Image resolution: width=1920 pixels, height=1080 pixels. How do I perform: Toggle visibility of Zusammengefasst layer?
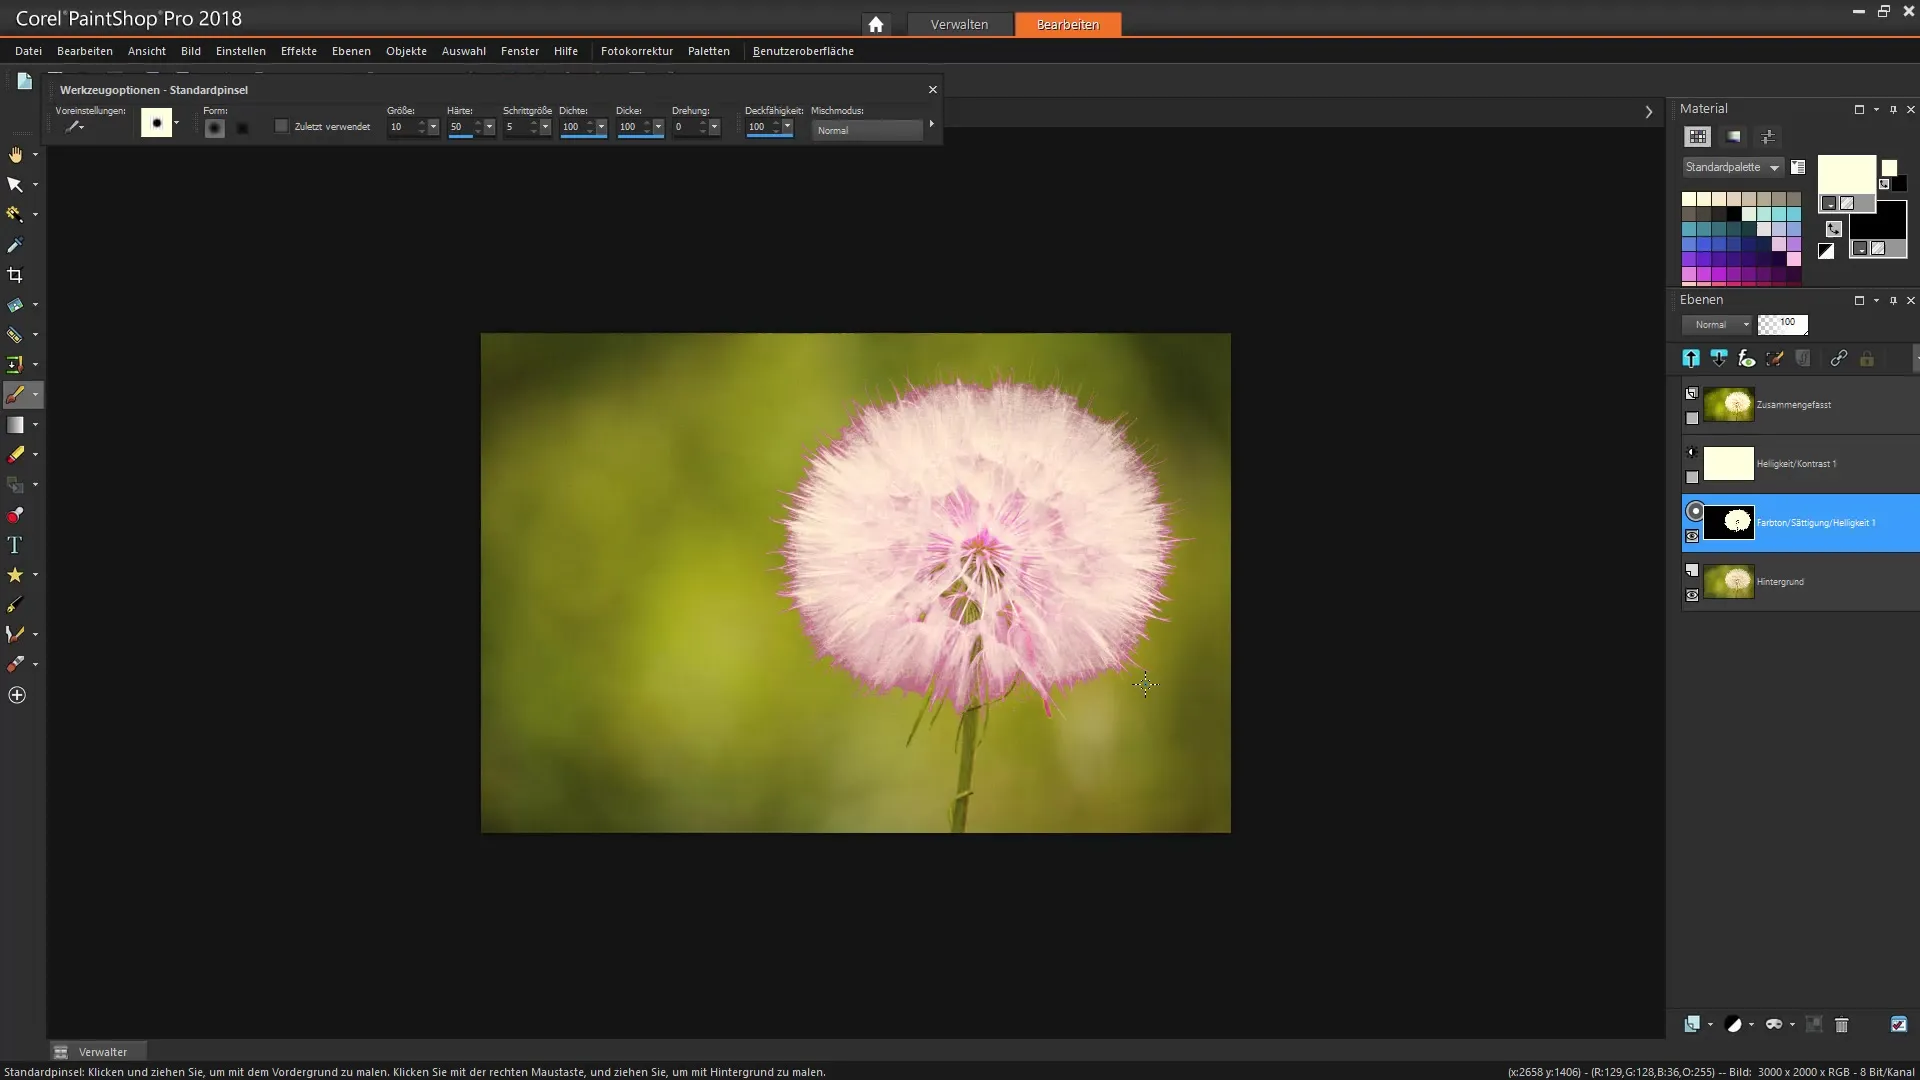point(1692,418)
